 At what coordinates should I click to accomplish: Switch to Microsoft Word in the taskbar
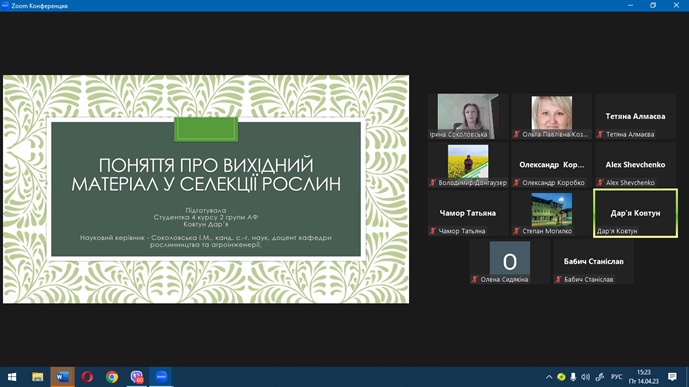click(x=62, y=377)
